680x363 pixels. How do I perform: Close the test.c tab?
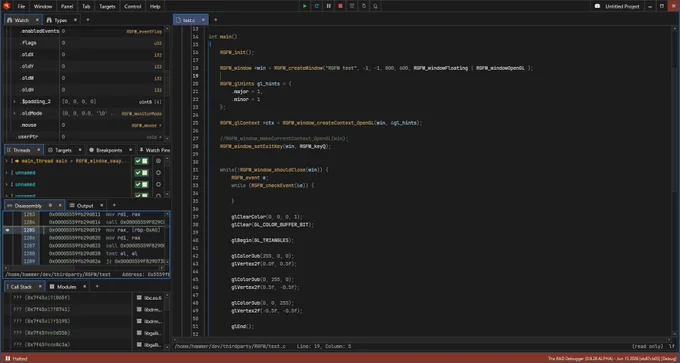(x=203, y=20)
